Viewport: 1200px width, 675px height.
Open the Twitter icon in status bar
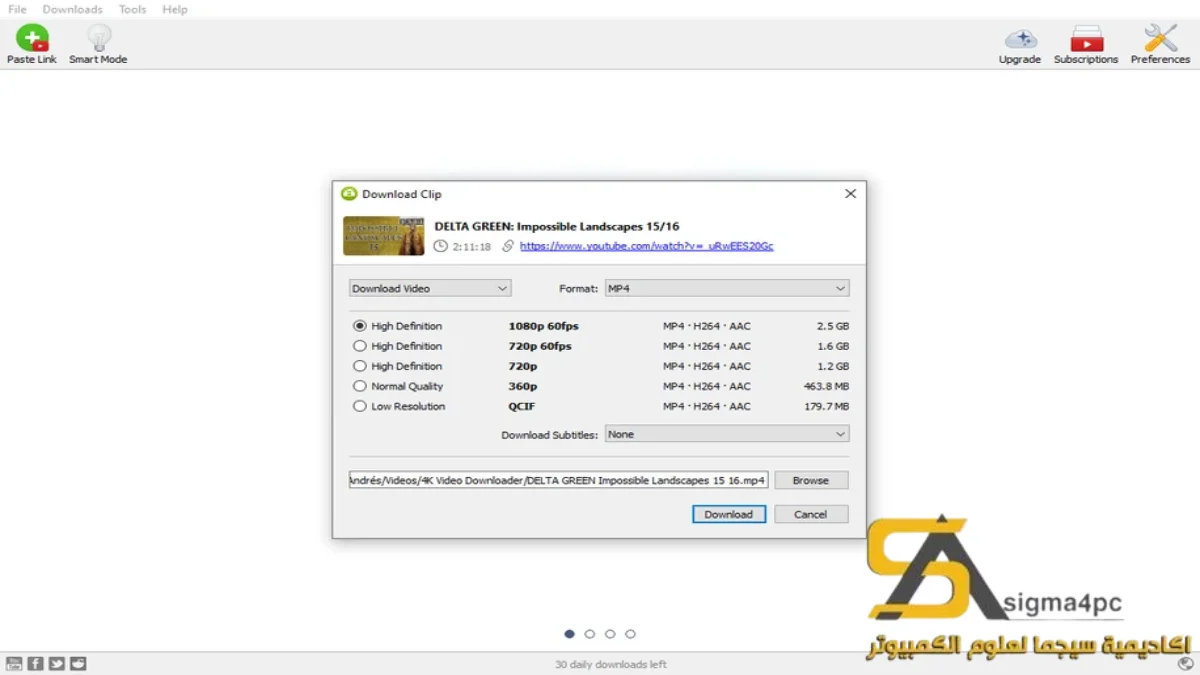click(x=56, y=663)
